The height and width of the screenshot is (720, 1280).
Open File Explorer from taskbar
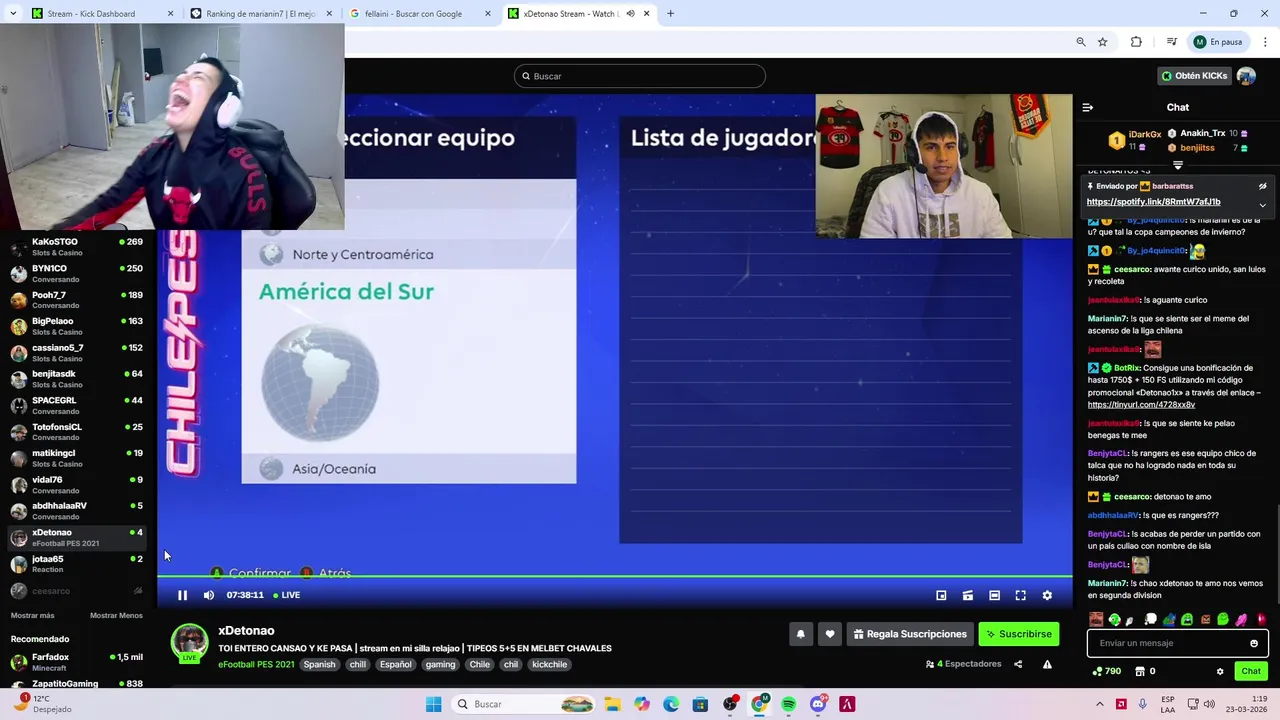[x=611, y=704]
